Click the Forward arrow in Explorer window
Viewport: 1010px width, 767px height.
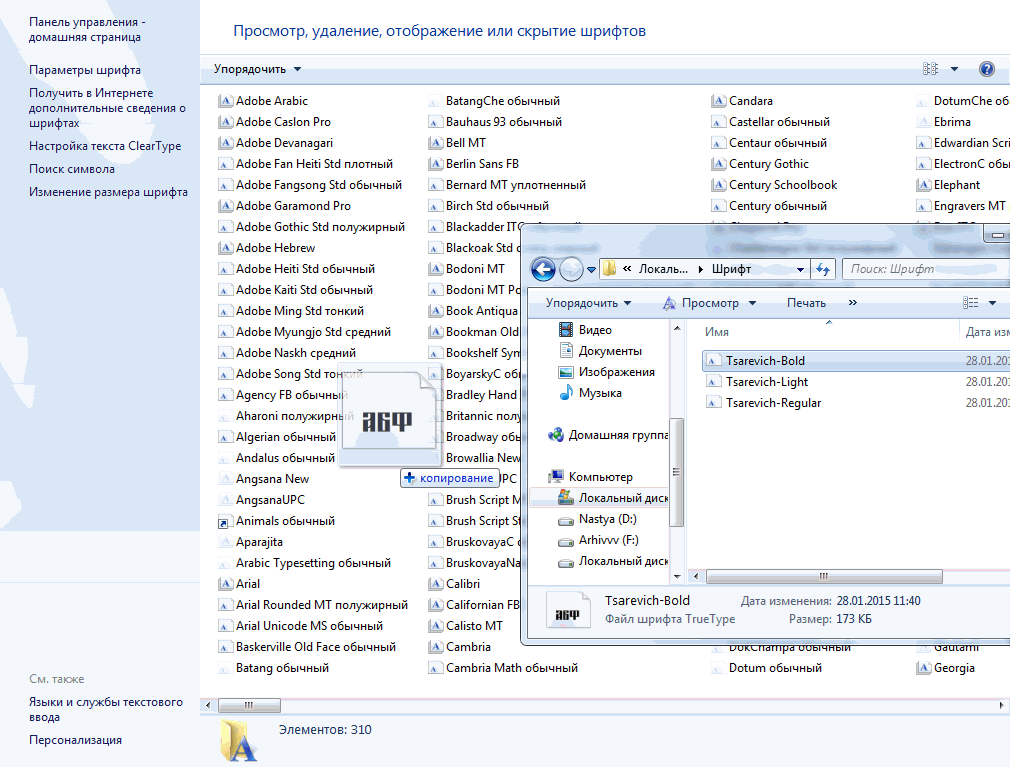coord(571,269)
